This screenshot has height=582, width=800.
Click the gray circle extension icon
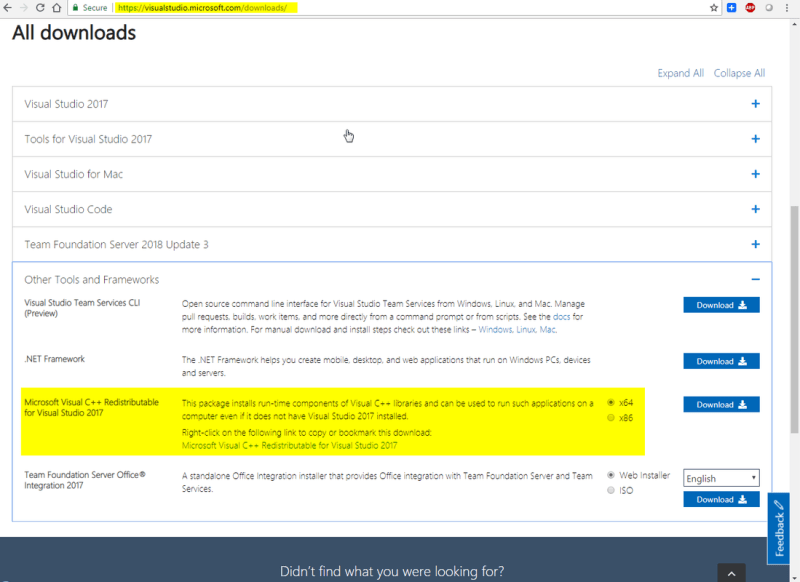click(769, 8)
